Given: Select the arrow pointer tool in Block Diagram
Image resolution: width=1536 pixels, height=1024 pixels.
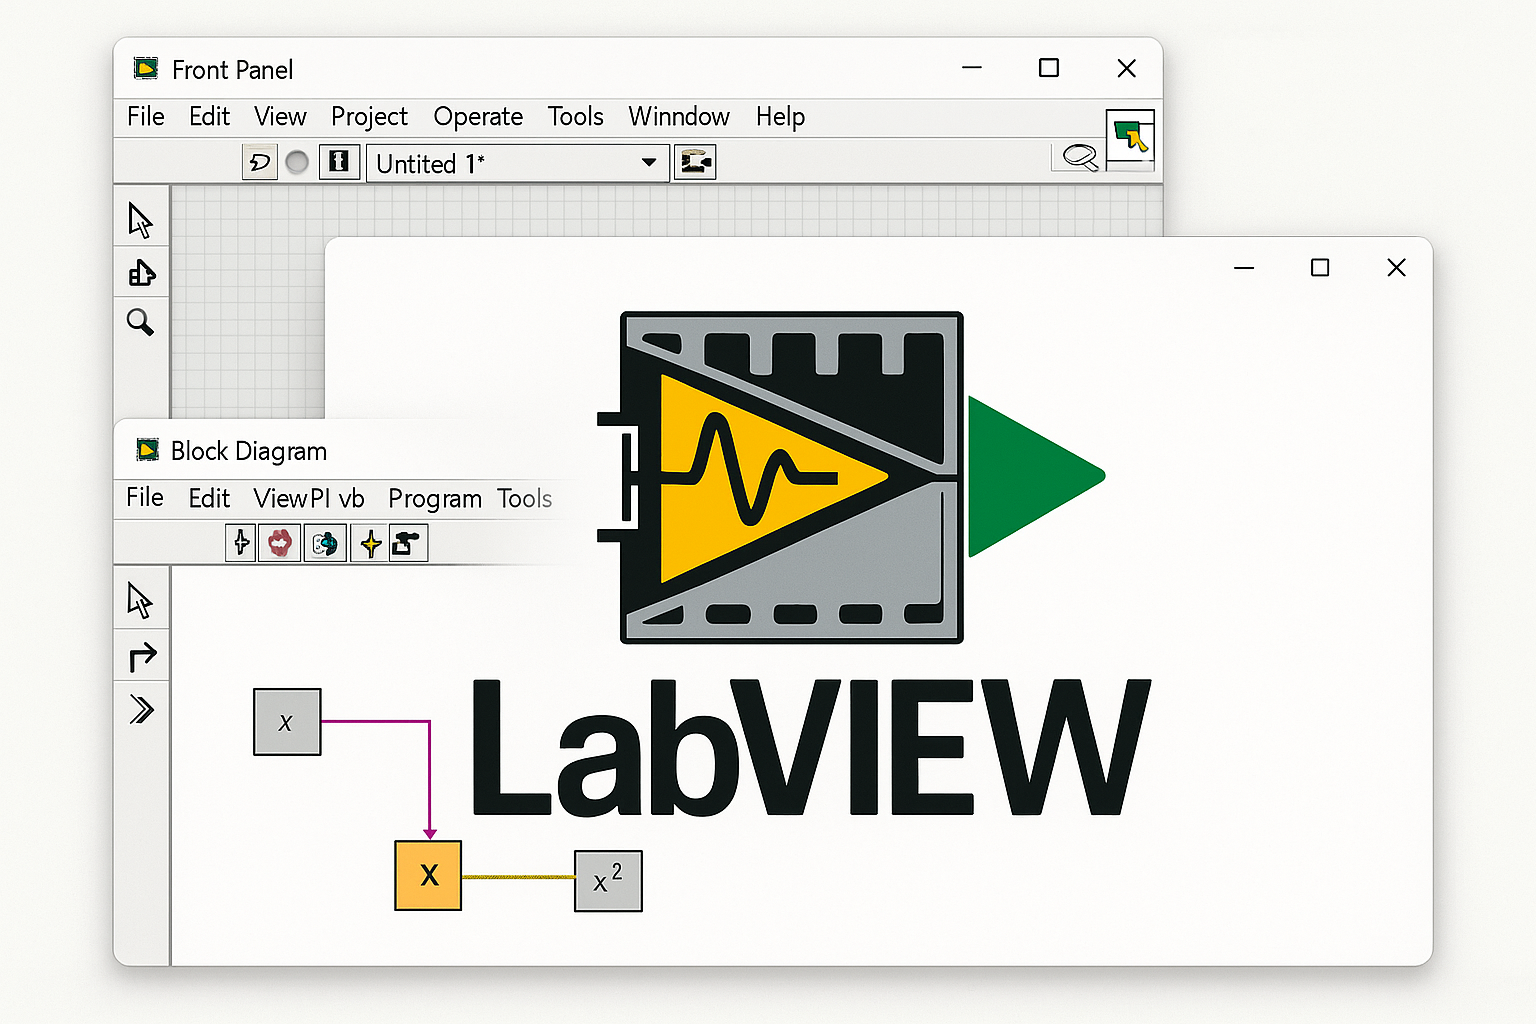Looking at the screenshot, I should coord(140,601).
